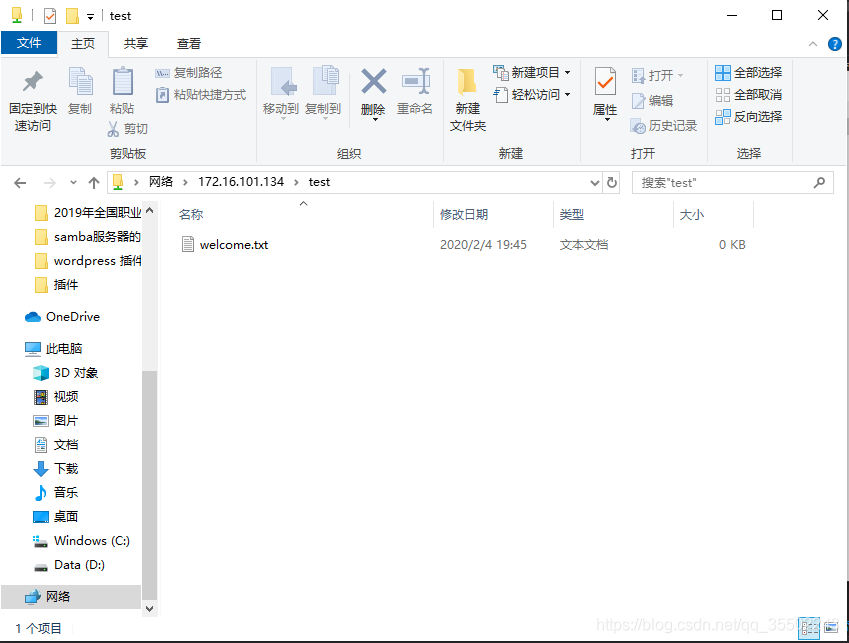Expand address bar history dropdown
Image resolution: width=849 pixels, height=643 pixels.
tap(595, 183)
